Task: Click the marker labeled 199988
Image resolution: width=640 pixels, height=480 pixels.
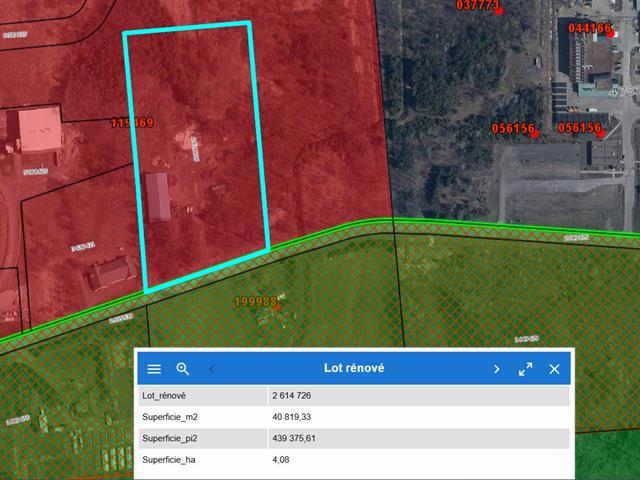Action: coord(279,298)
